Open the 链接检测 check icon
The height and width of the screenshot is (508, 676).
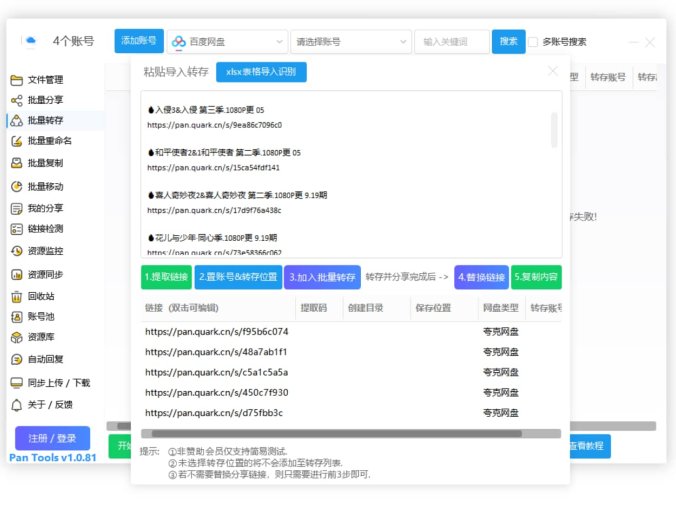16,229
